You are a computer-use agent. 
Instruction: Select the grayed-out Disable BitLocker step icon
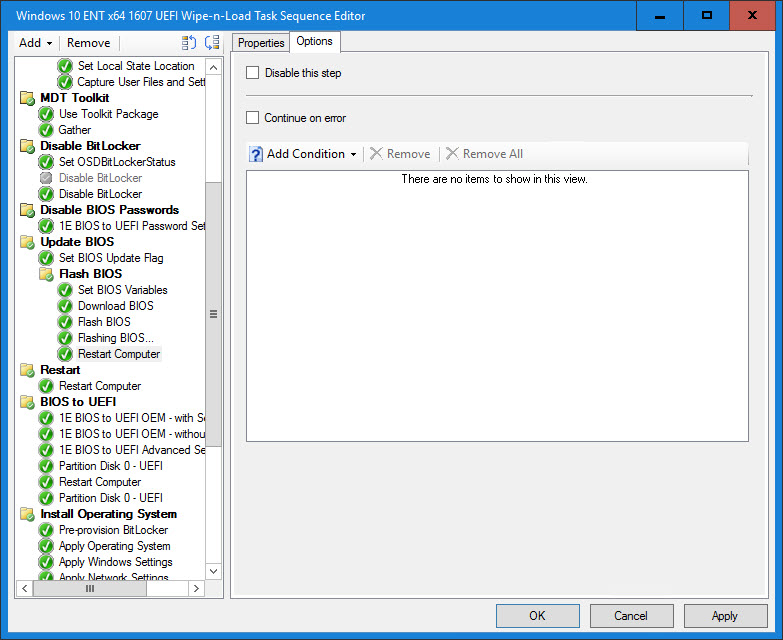coord(46,178)
